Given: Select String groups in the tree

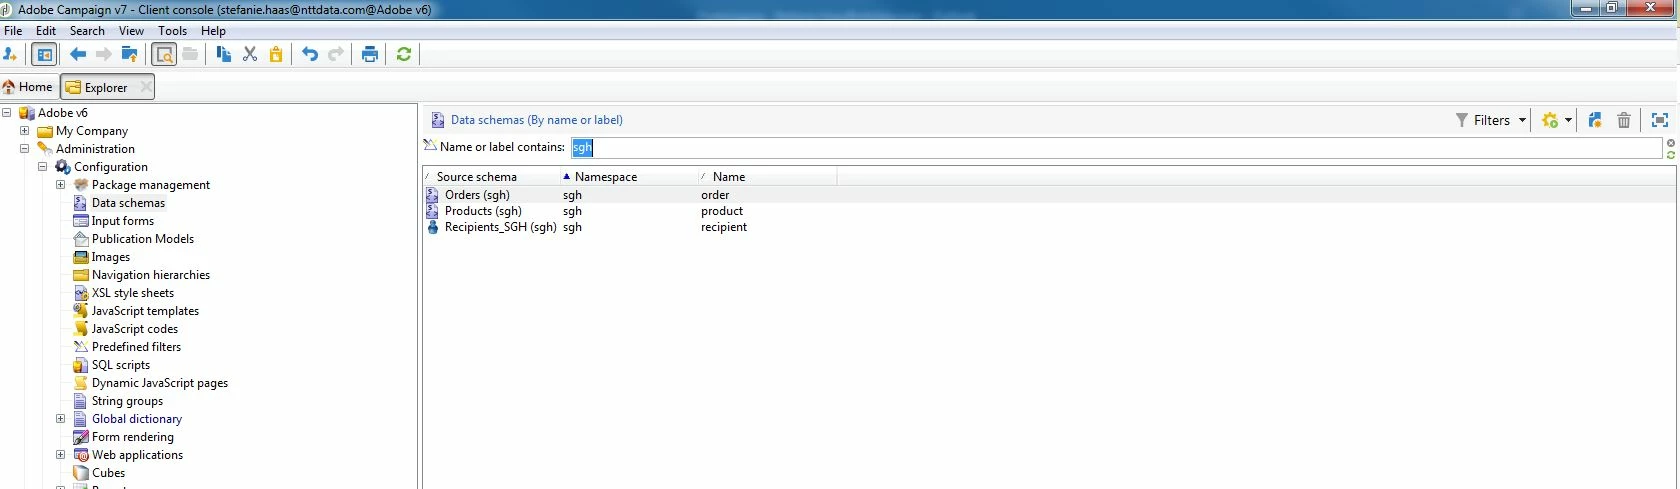Looking at the screenshot, I should point(127,401).
